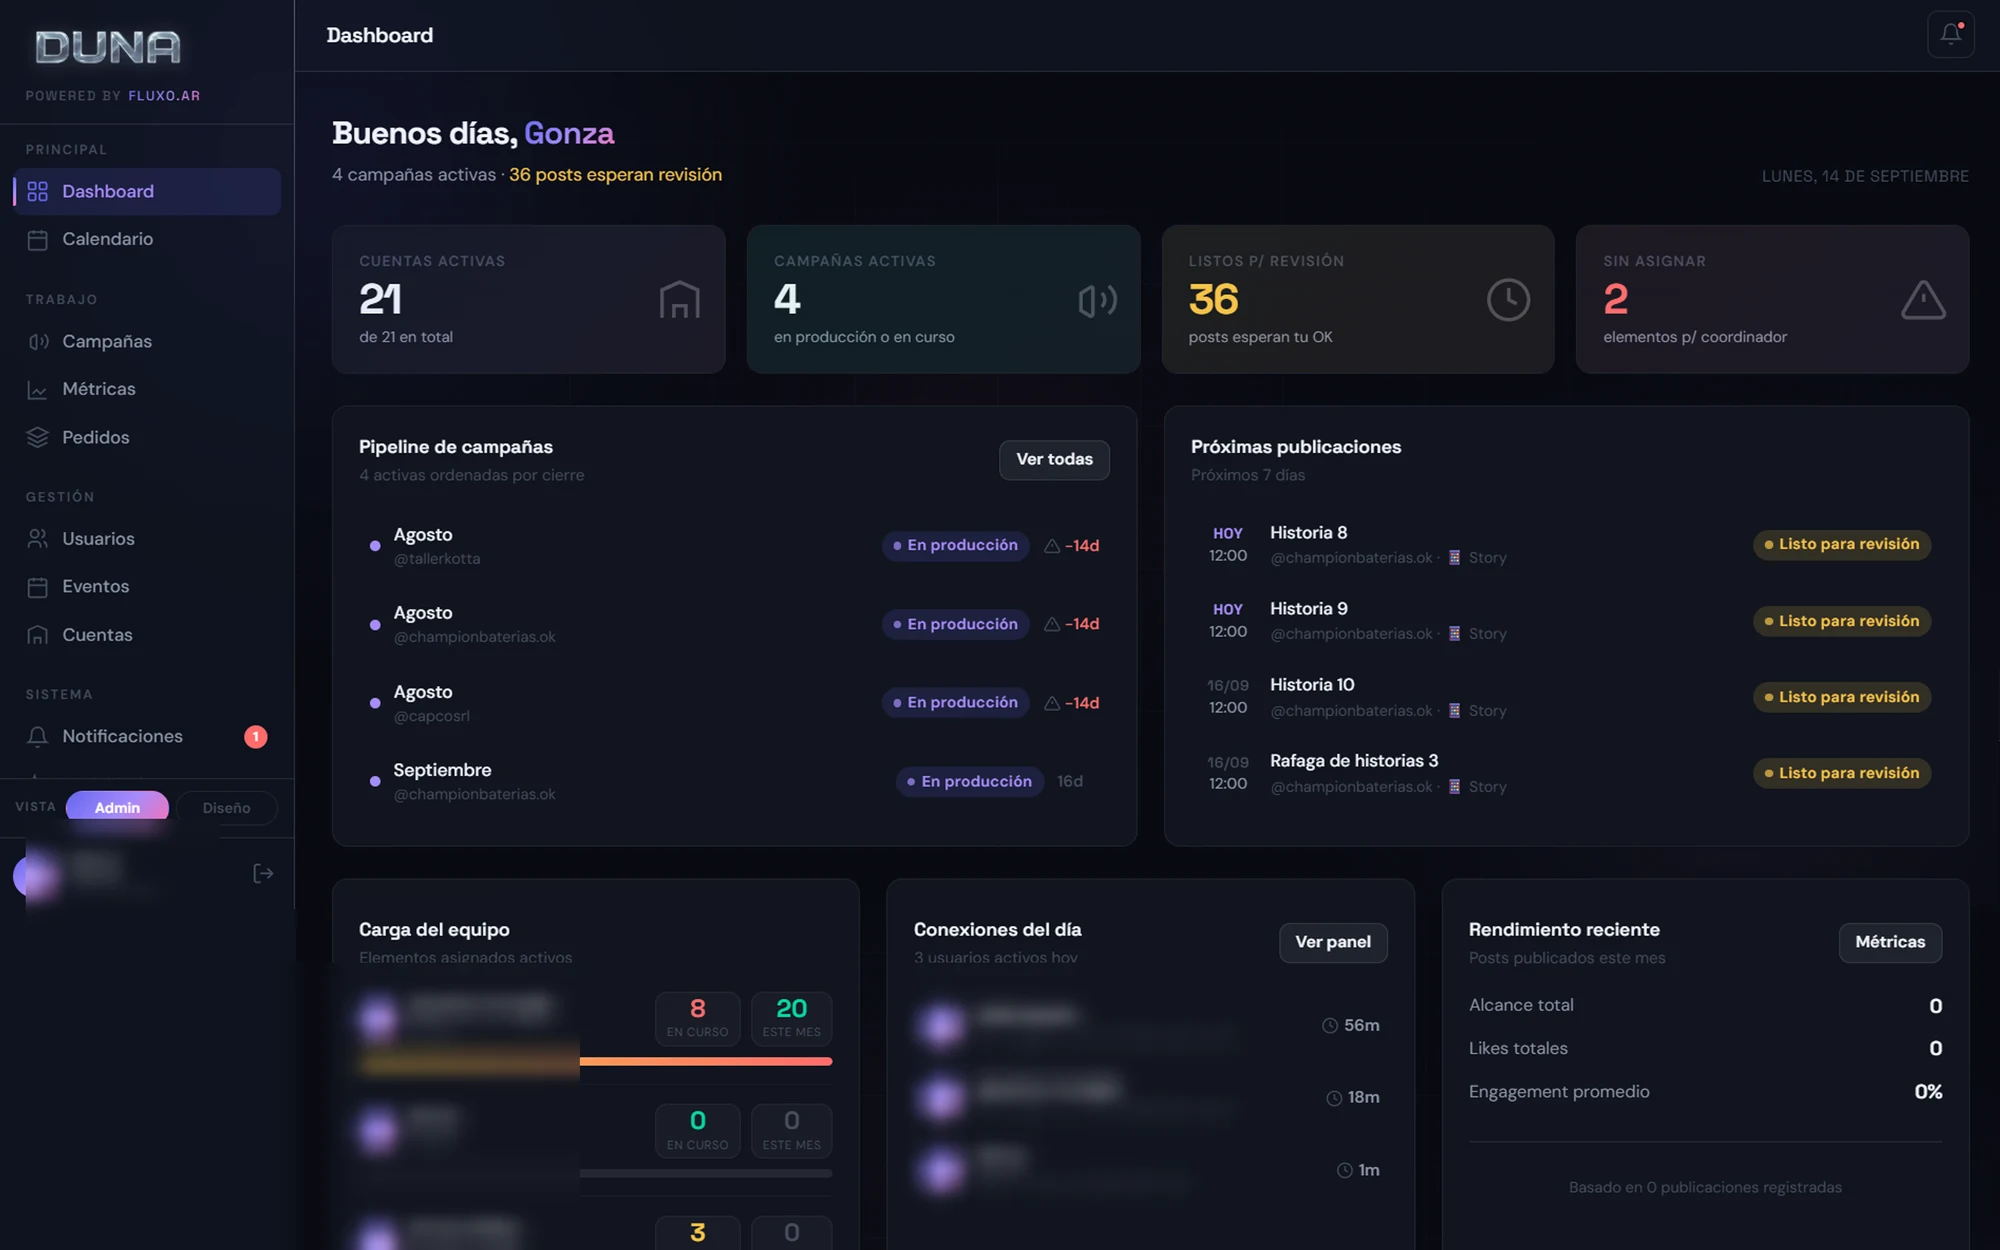The height and width of the screenshot is (1250, 2000).
Task: Click the megaphone icon in Campañas Activas card
Action: (x=1097, y=300)
